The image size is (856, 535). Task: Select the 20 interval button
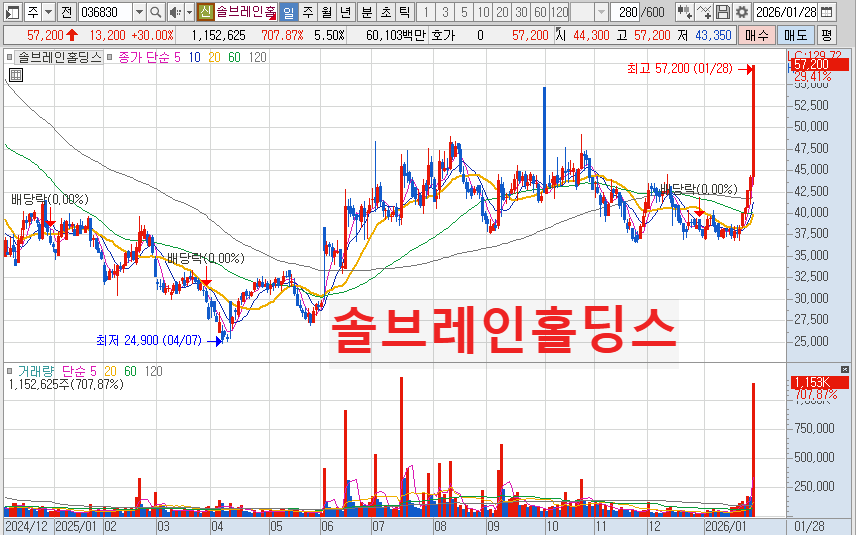(x=502, y=12)
